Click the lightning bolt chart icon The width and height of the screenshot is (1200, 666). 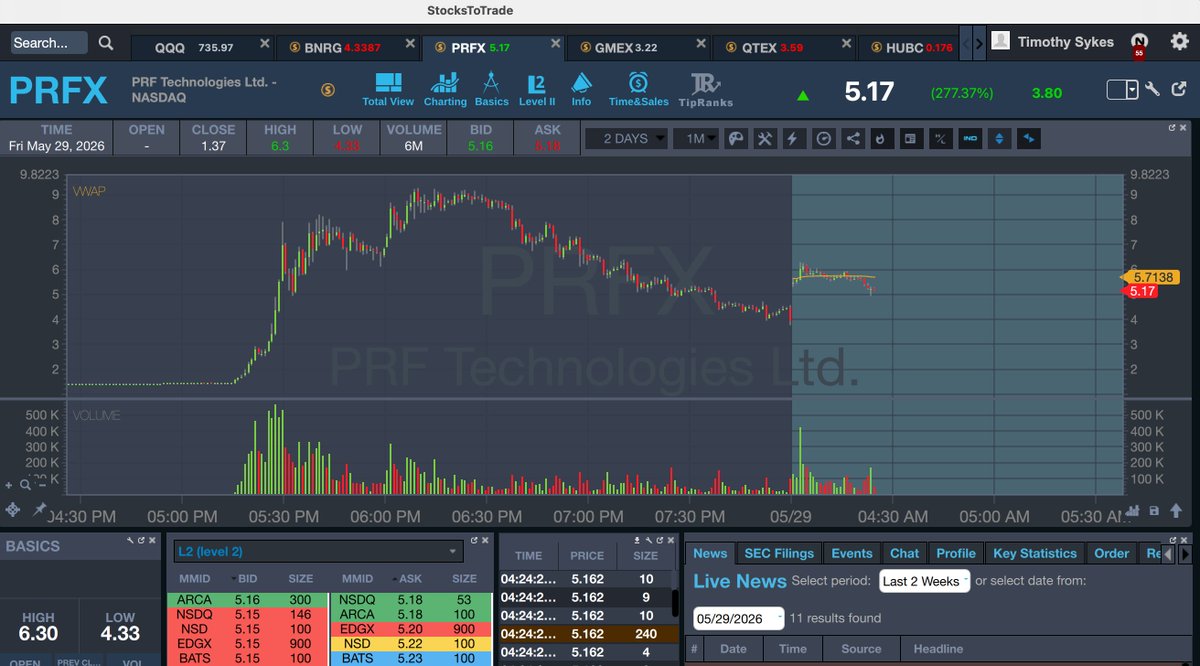click(x=793, y=139)
